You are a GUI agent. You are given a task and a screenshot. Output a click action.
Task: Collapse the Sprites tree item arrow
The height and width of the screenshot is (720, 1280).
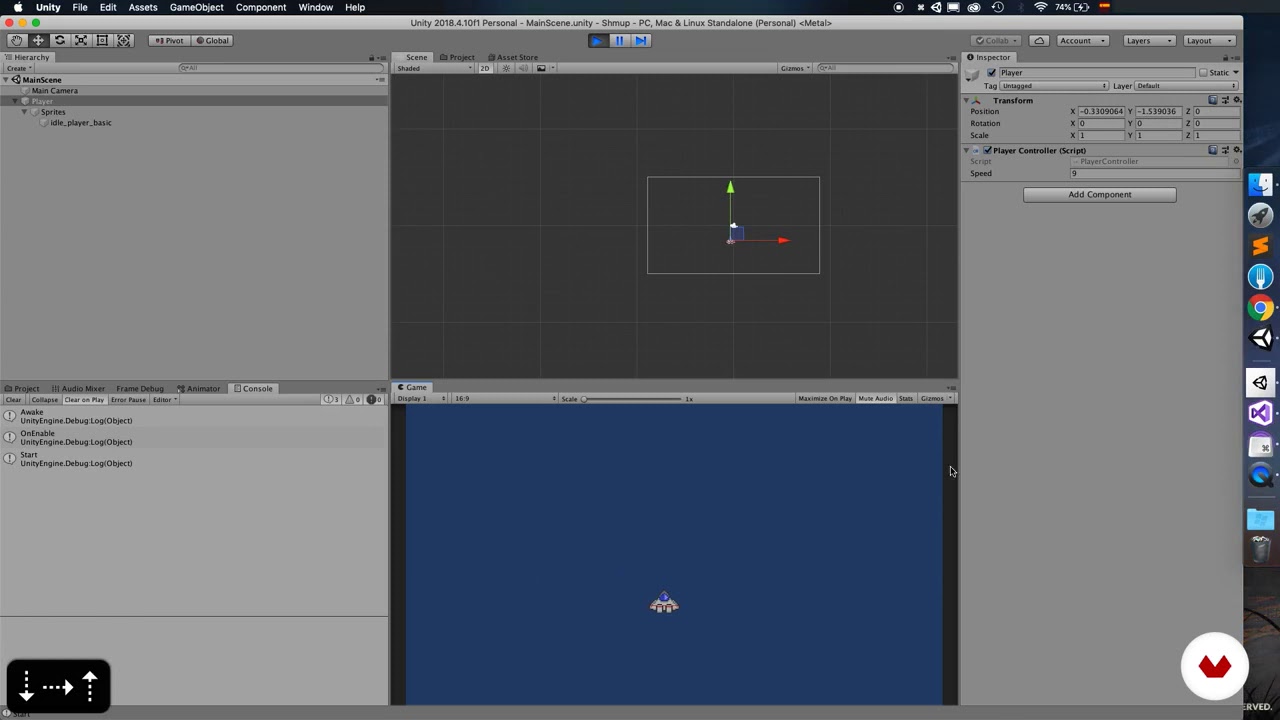(x=24, y=112)
